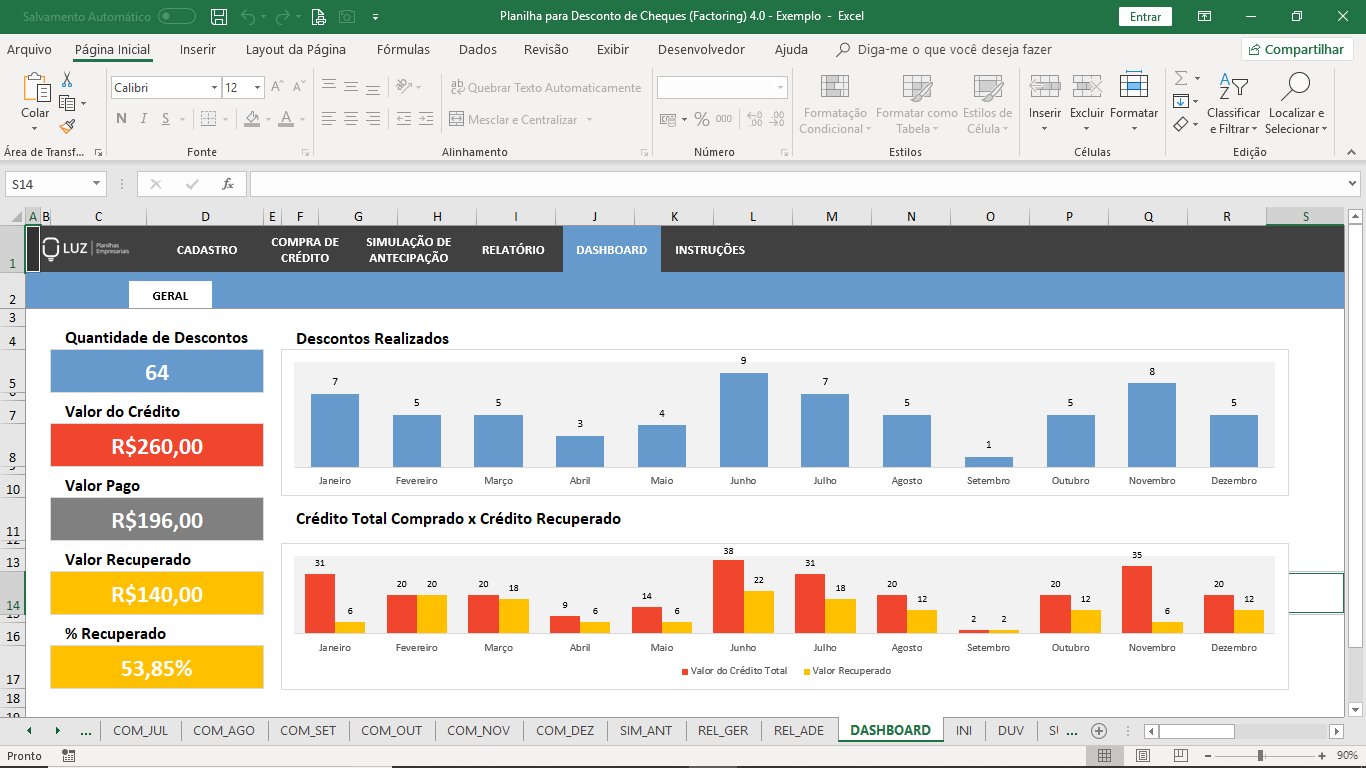Click CADASTRO in the sheet navigation

point(207,250)
